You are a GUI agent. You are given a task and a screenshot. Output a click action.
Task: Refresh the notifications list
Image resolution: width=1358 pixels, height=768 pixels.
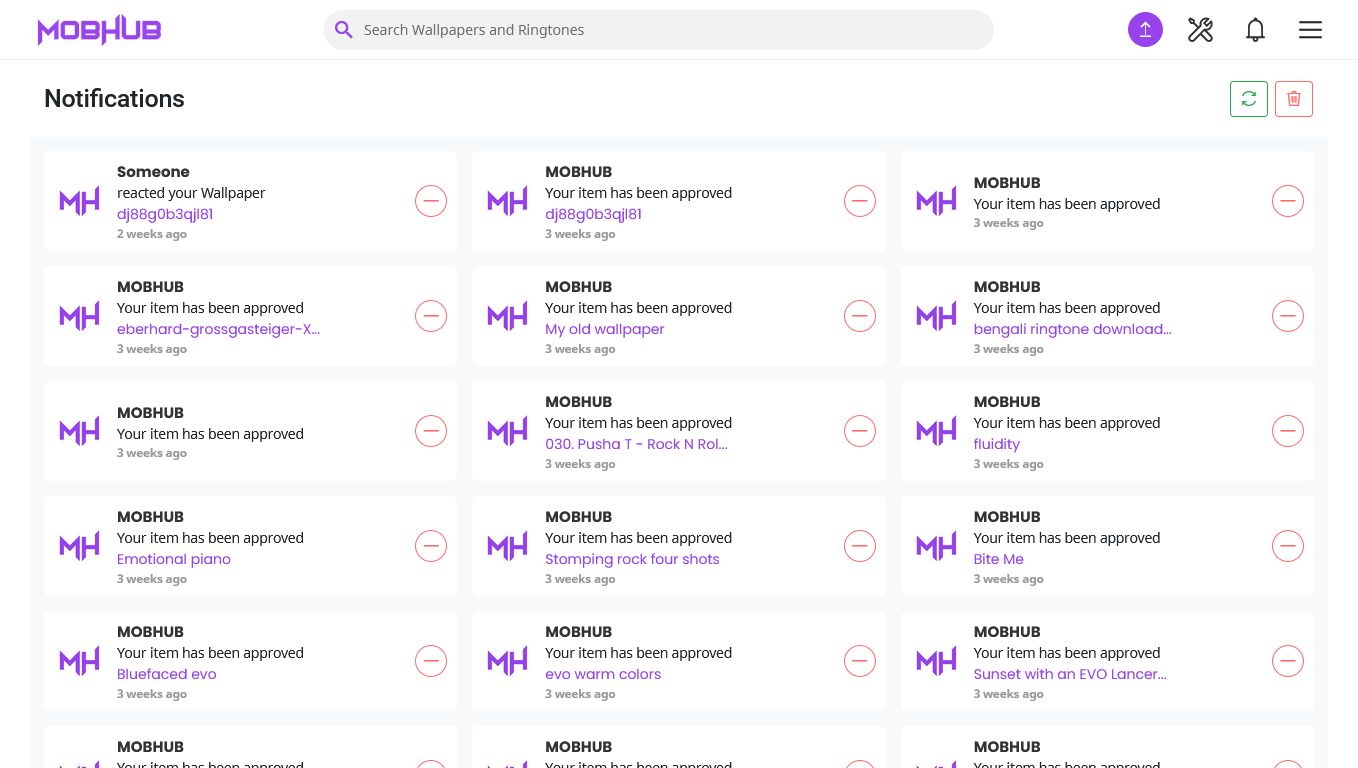[x=1249, y=99]
